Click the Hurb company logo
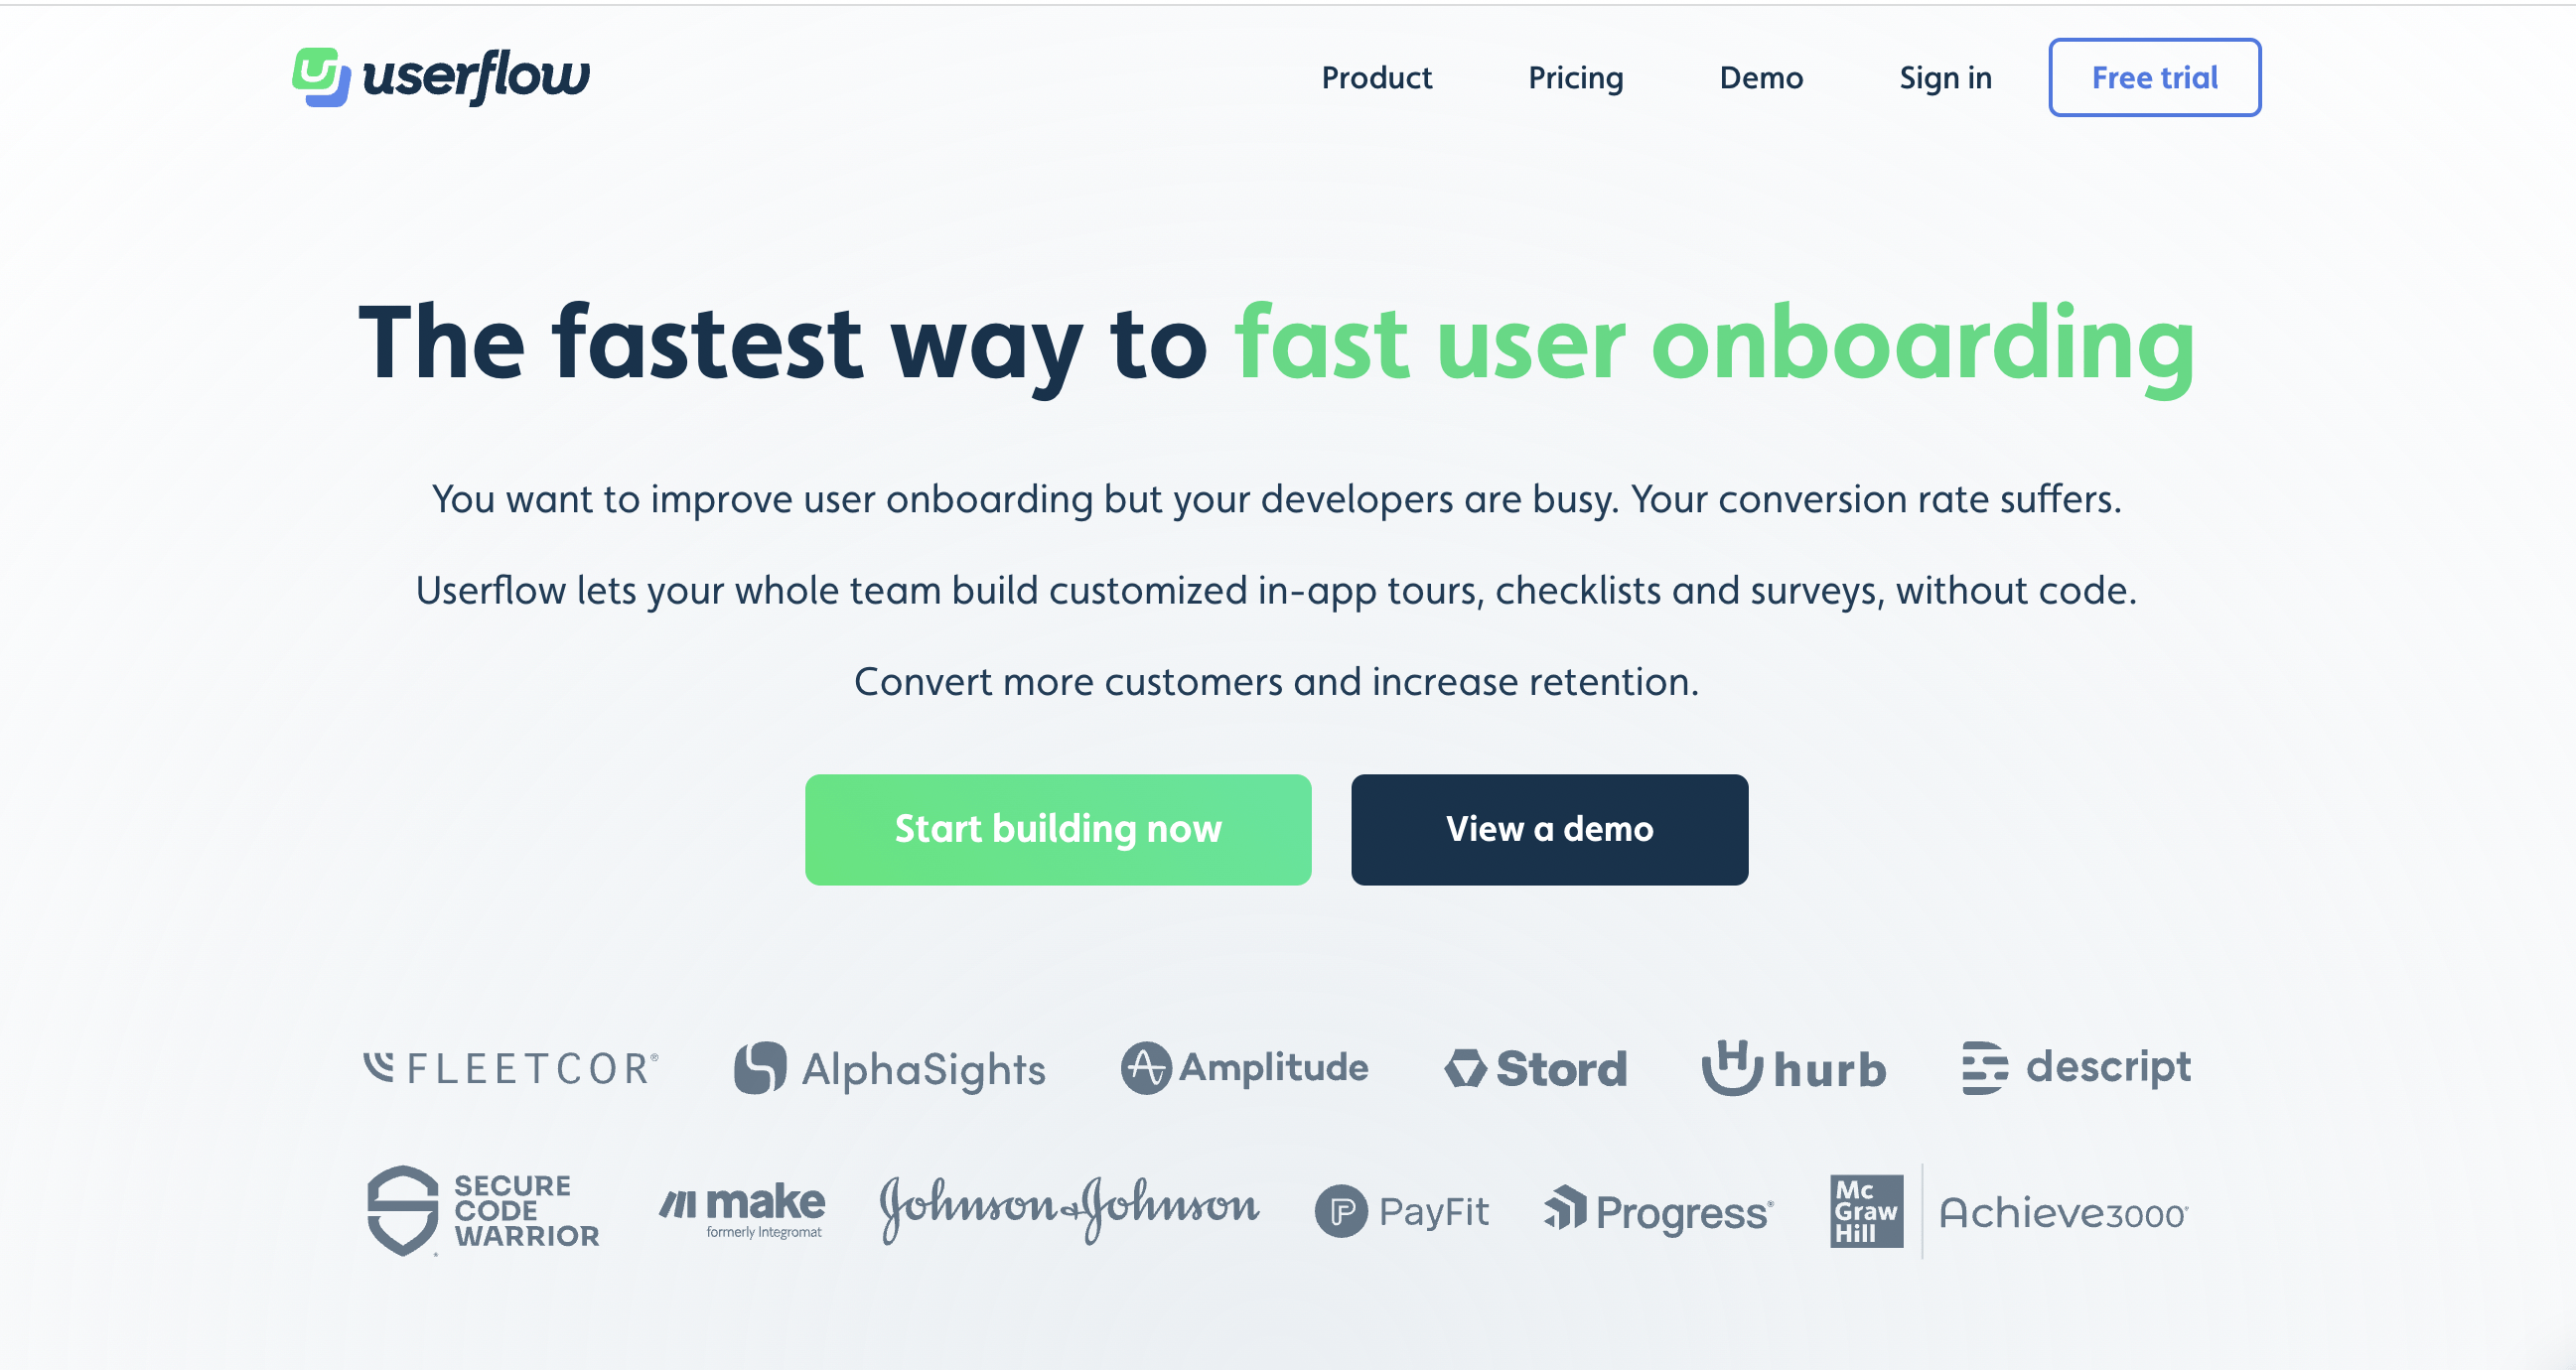 pos(1792,1070)
